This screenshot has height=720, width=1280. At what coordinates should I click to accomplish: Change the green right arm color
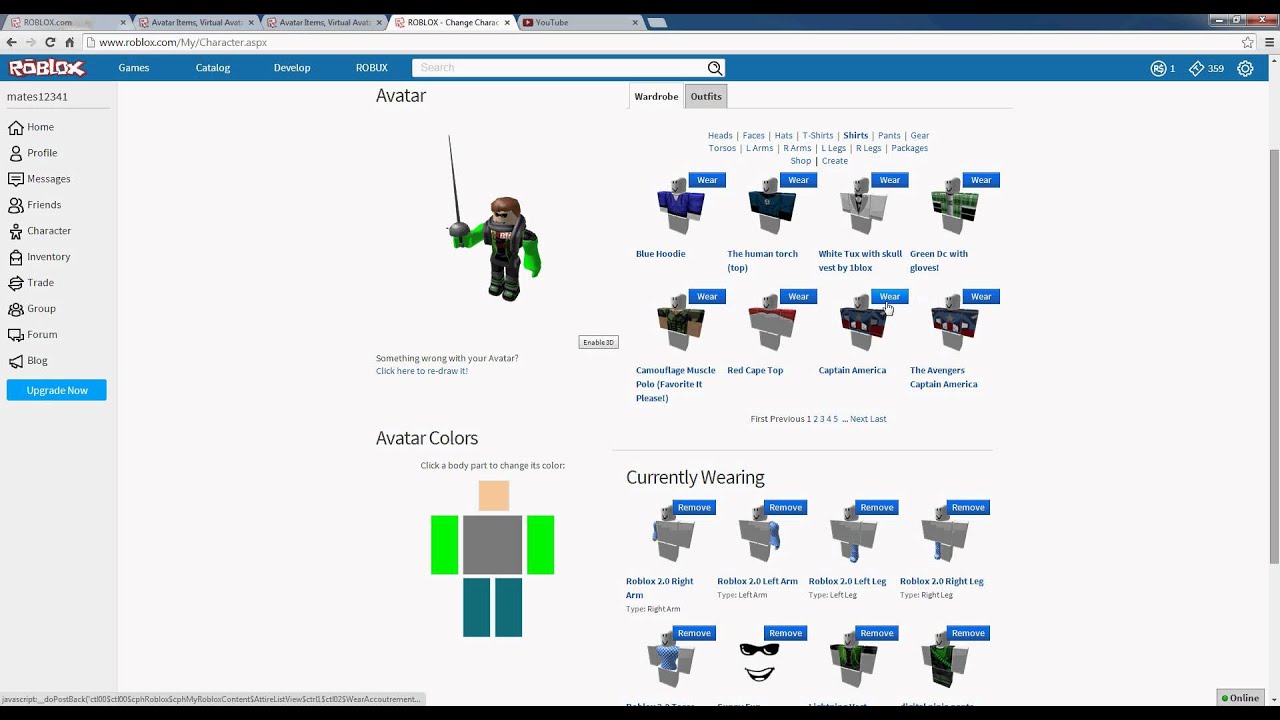tap(444, 545)
